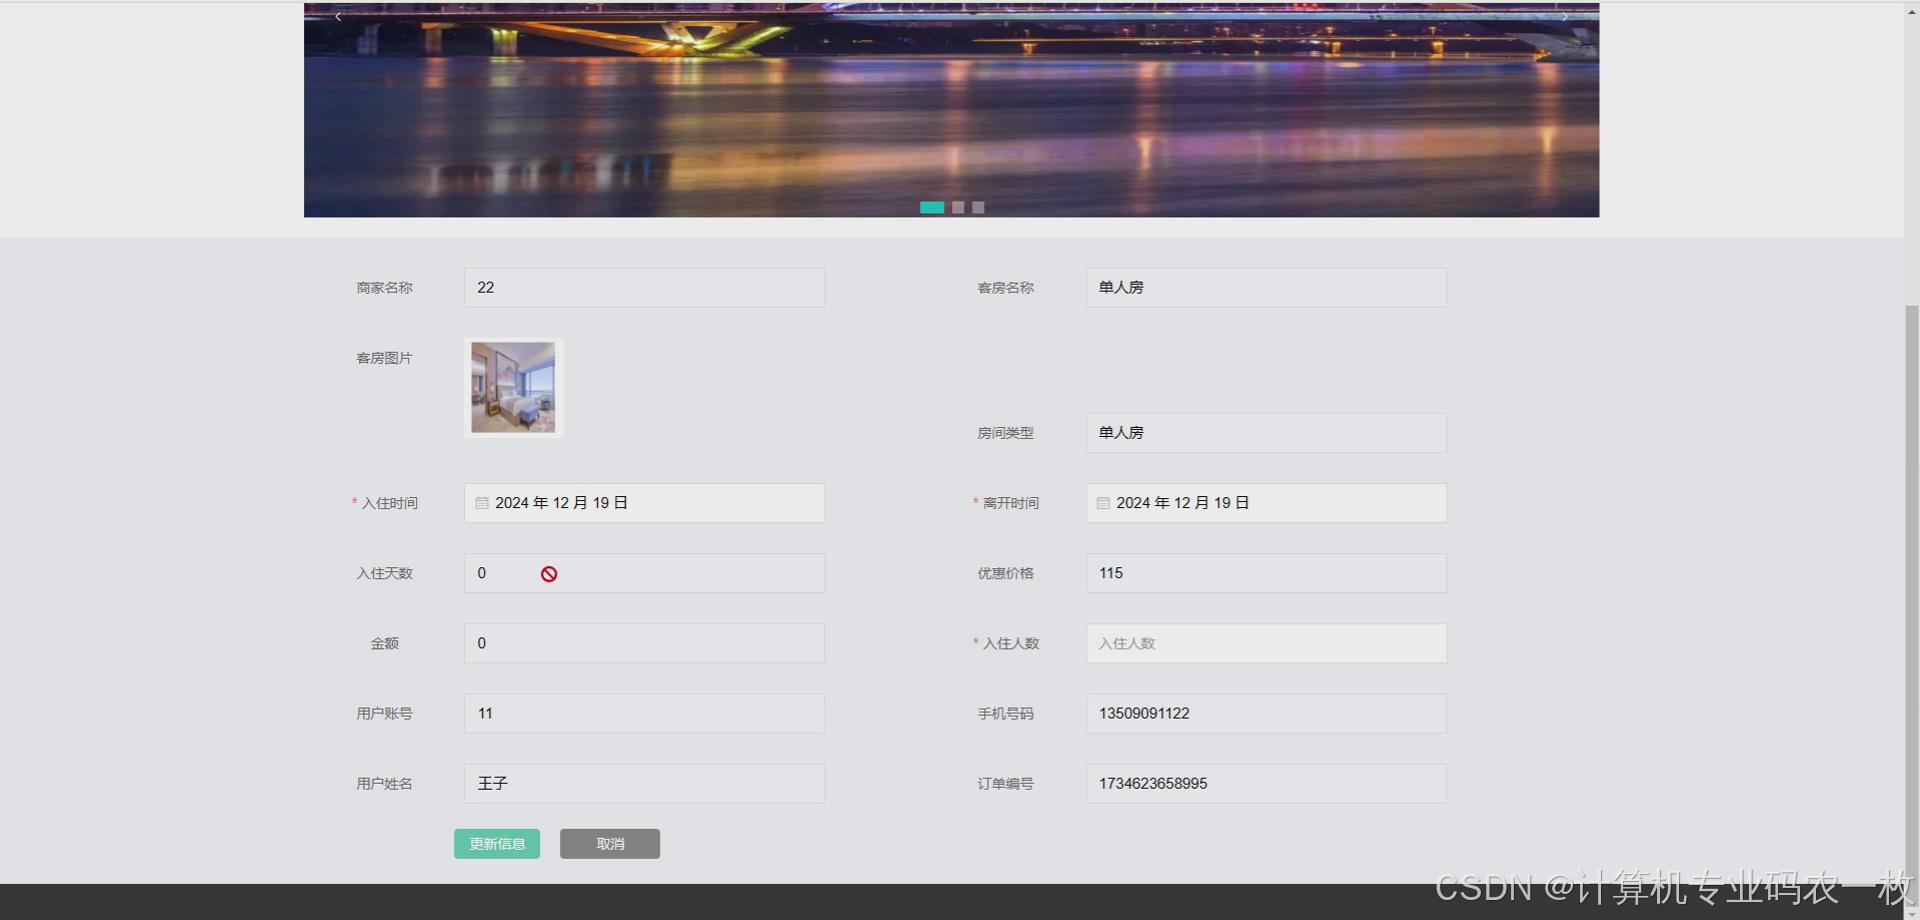Click the 手机号码 label text
The height and width of the screenshot is (920, 1920).
pos(1005,713)
